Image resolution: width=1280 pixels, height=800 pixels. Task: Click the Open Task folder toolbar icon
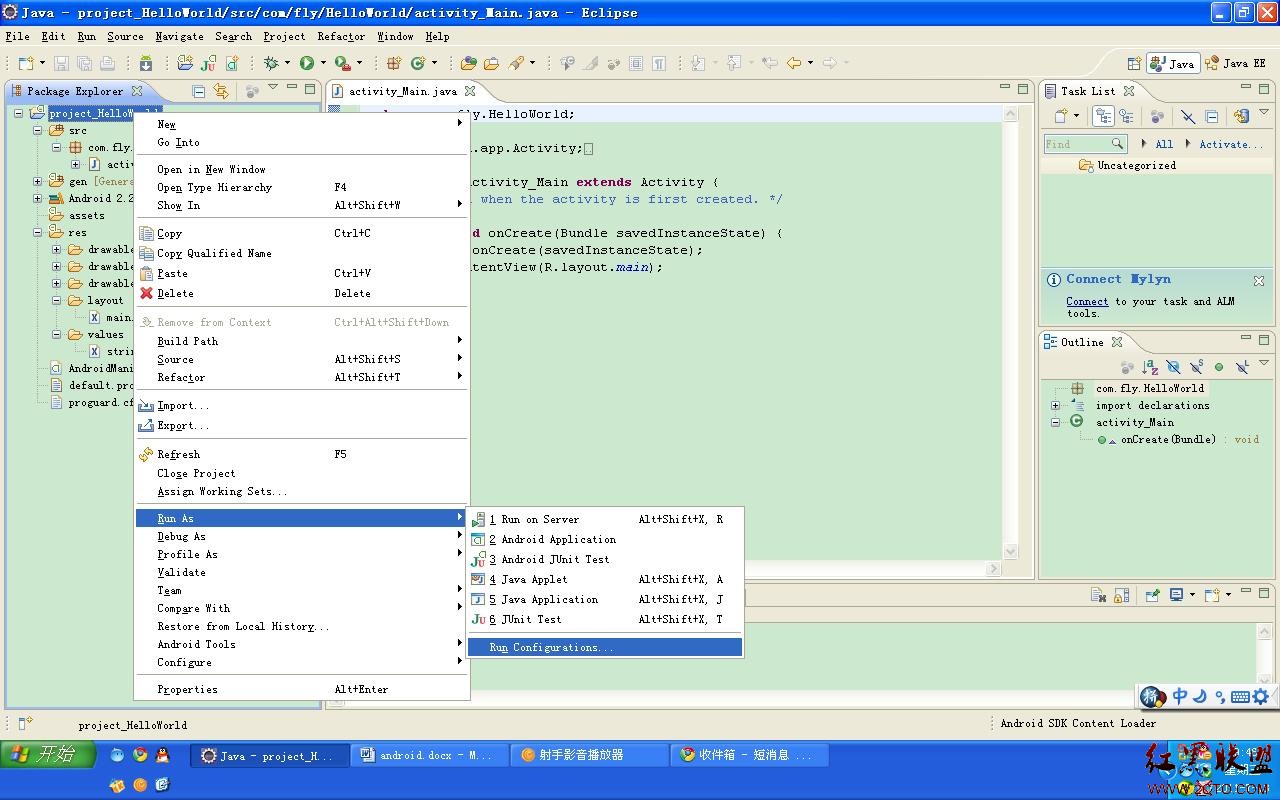click(491, 63)
